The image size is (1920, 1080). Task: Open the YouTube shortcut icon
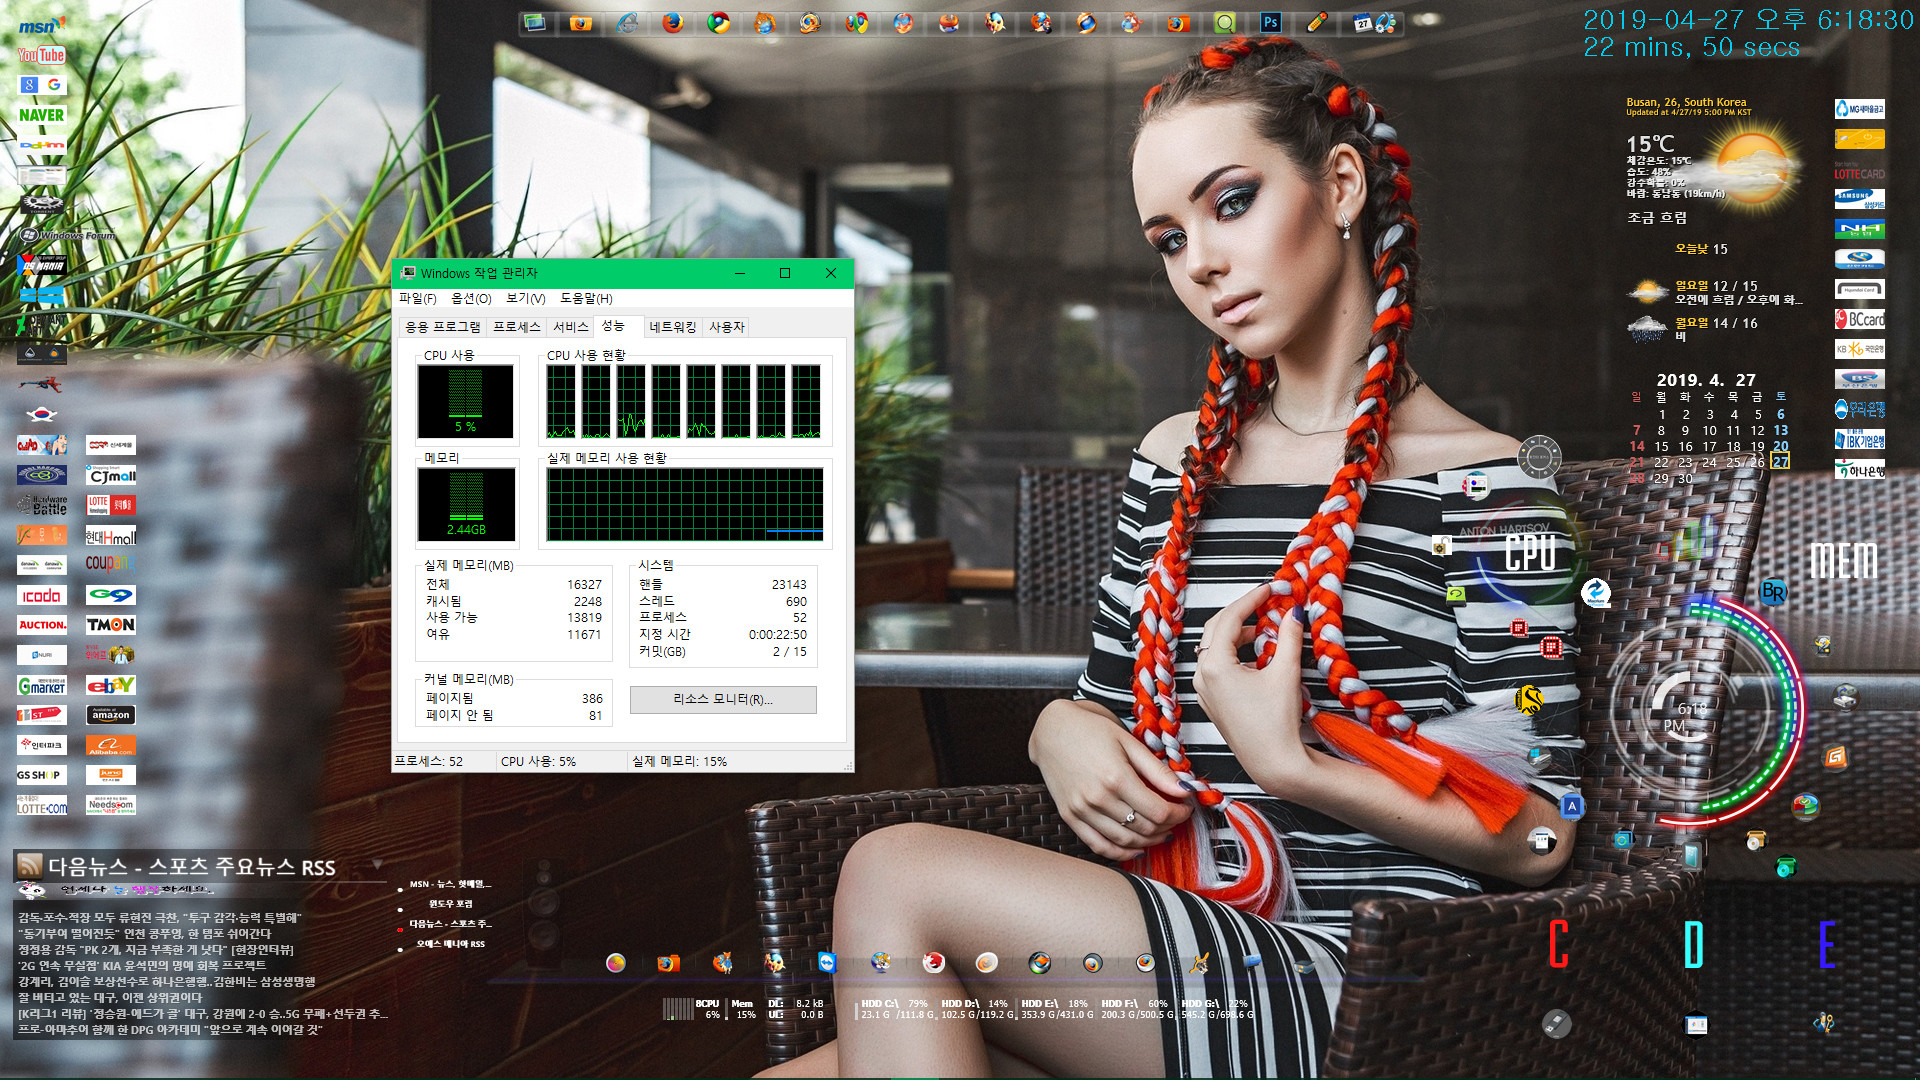pyautogui.click(x=41, y=55)
